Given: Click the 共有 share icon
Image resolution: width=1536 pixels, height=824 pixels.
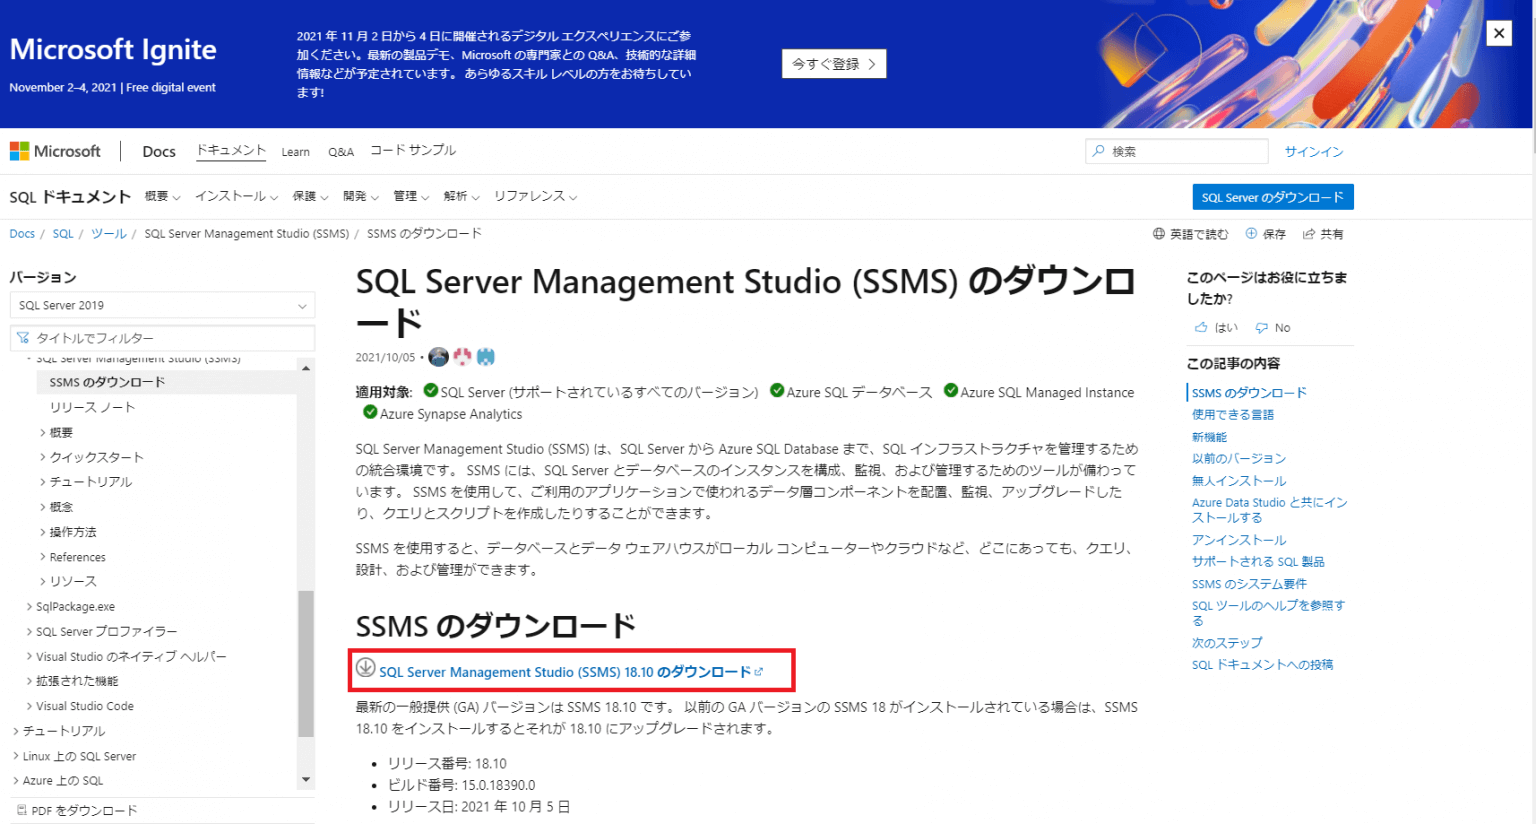Looking at the screenshot, I should tap(1308, 234).
